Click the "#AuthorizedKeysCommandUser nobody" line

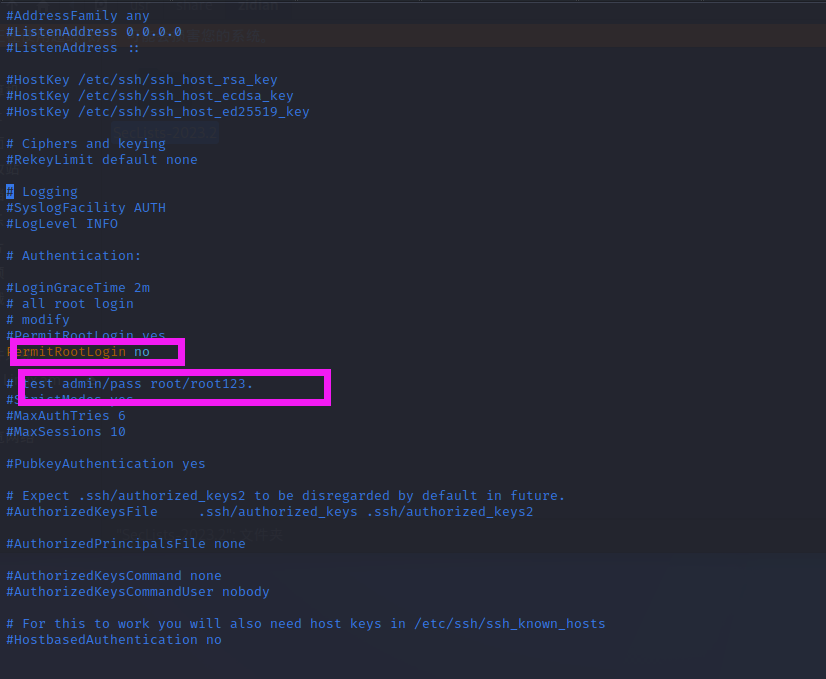pos(138,592)
